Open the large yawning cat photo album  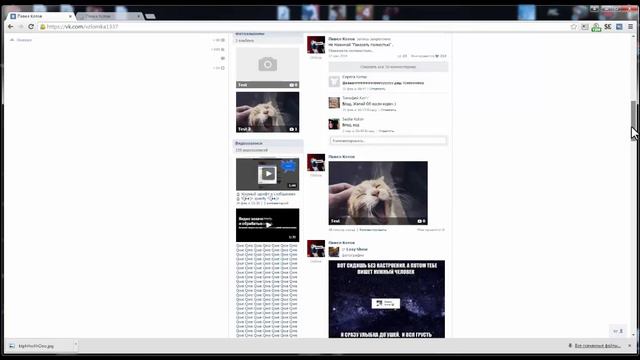(x=378, y=193)
